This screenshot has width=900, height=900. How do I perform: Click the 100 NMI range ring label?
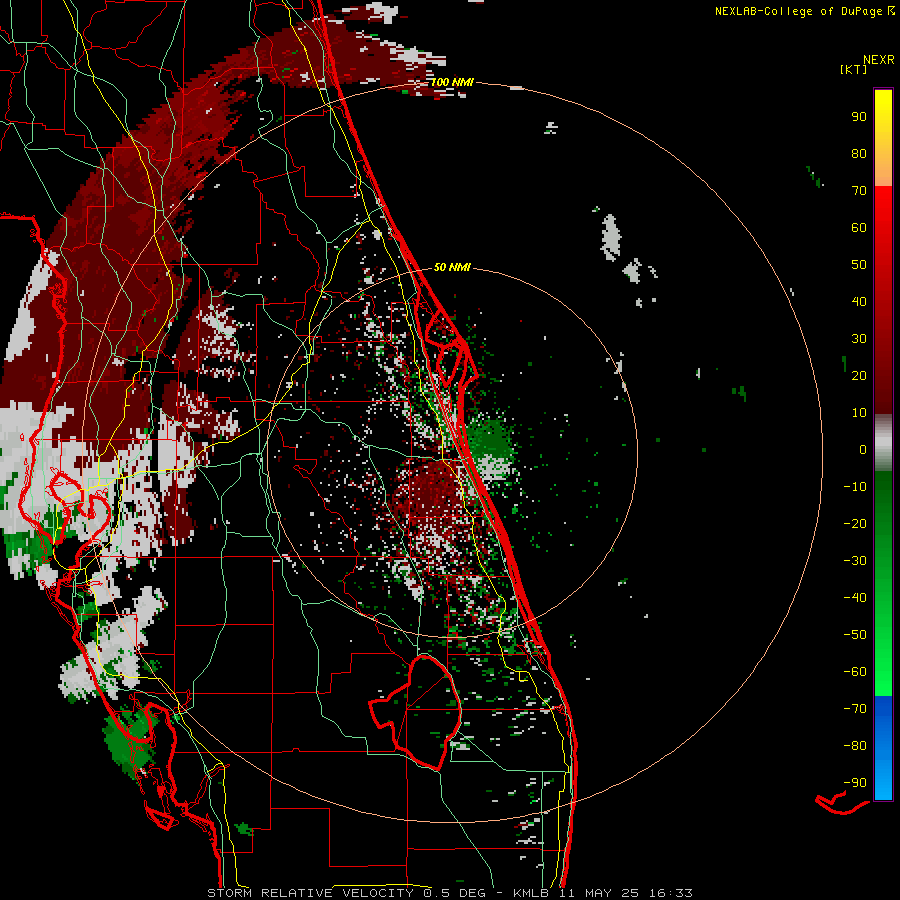point(452,82)
